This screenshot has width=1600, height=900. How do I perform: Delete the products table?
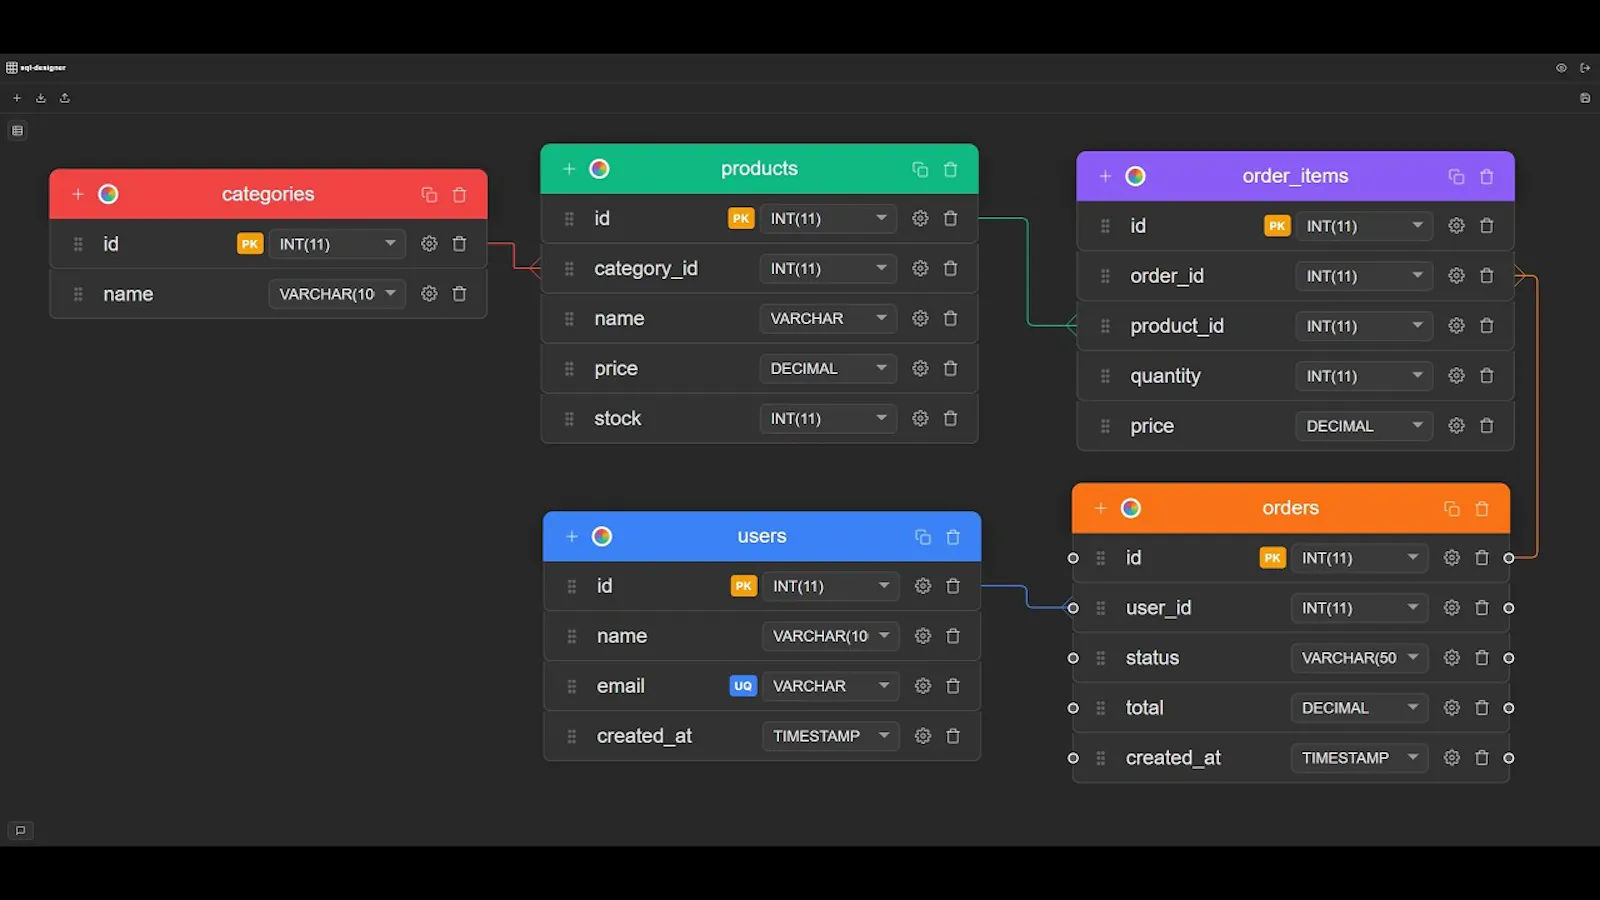click(950, 169)
